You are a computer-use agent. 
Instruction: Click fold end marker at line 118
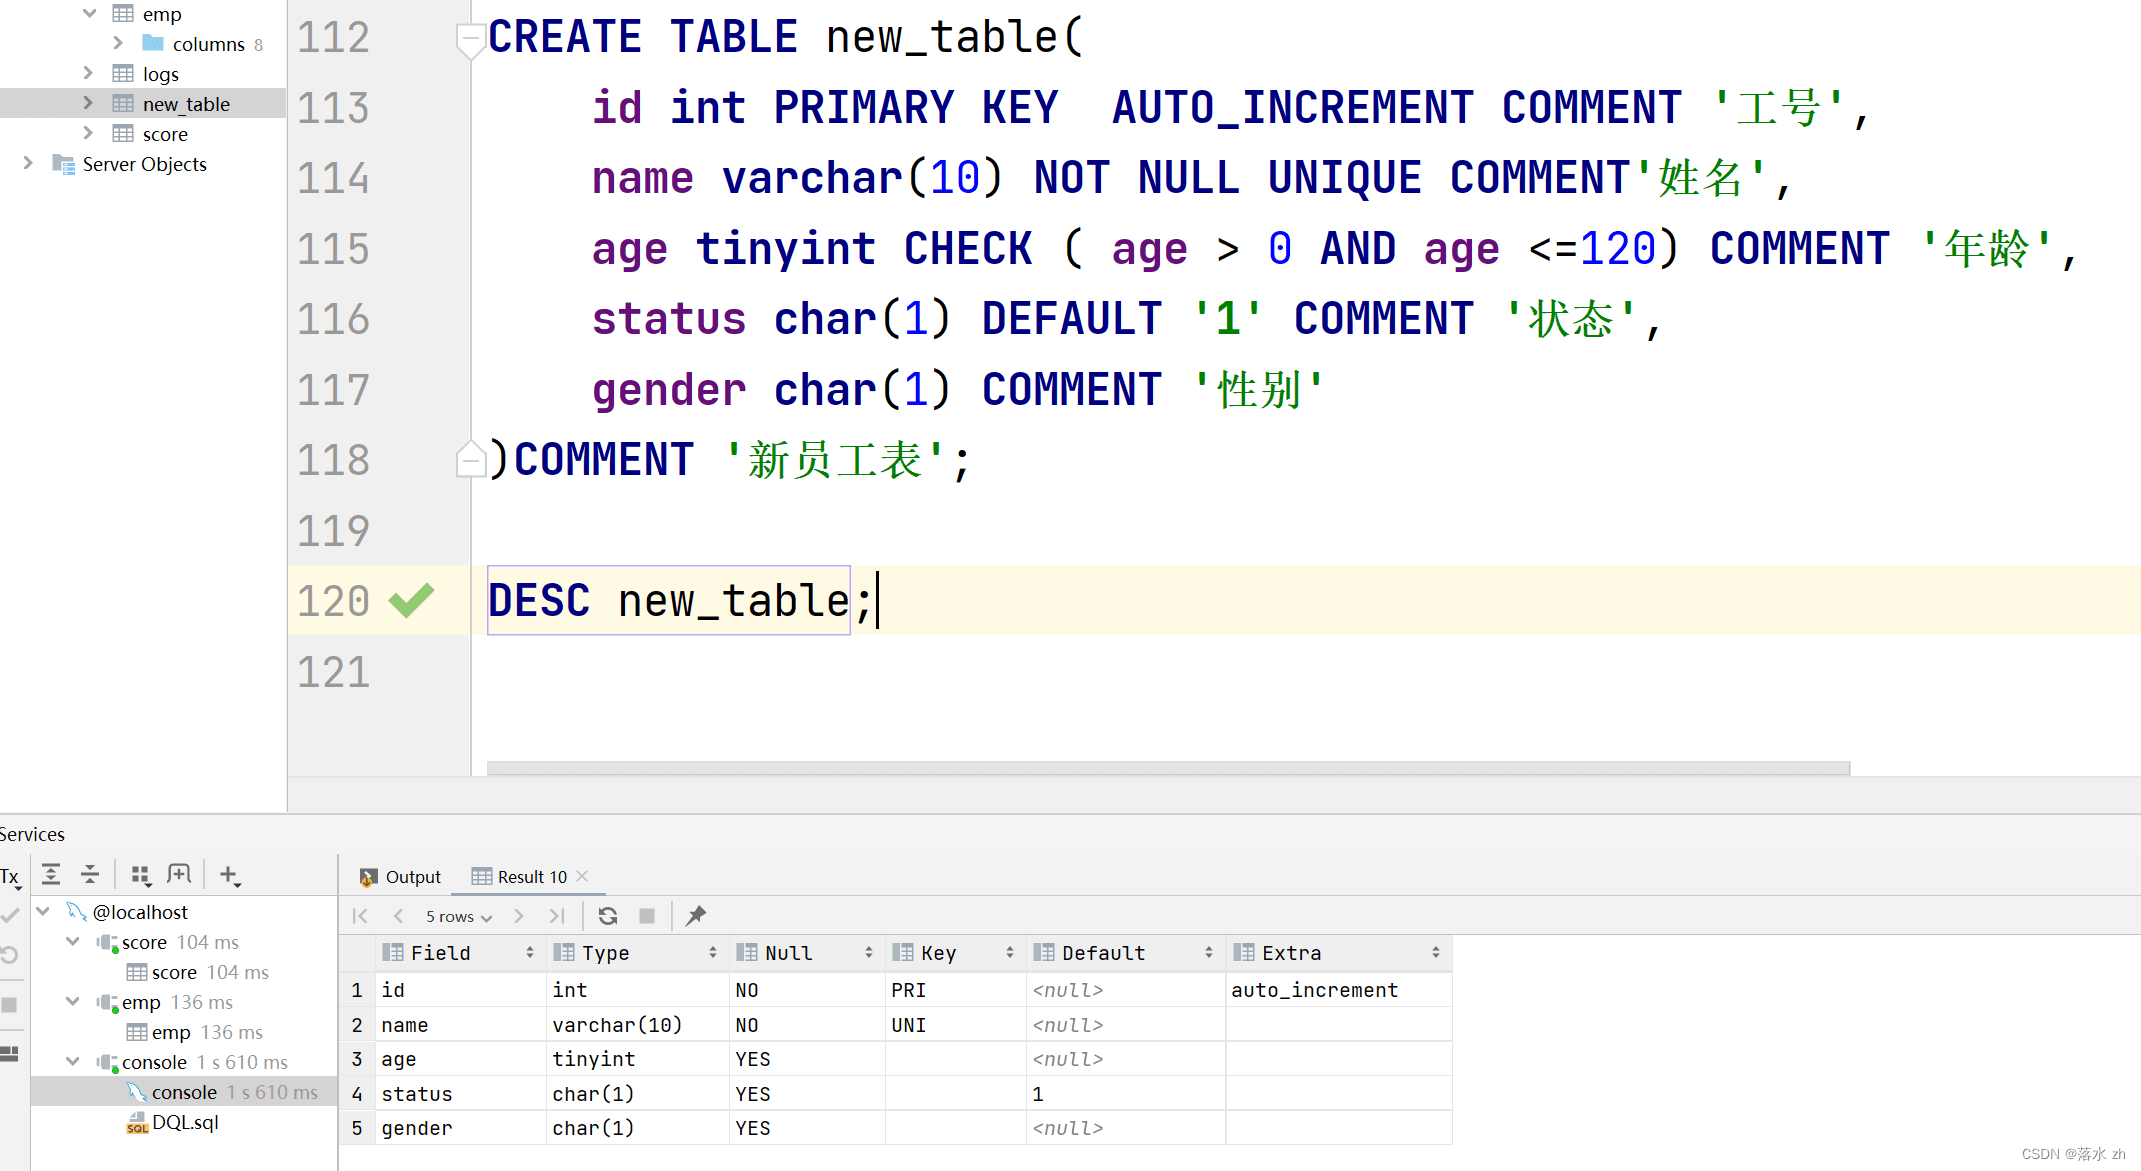pyautogui.click(x=470, y=459)
